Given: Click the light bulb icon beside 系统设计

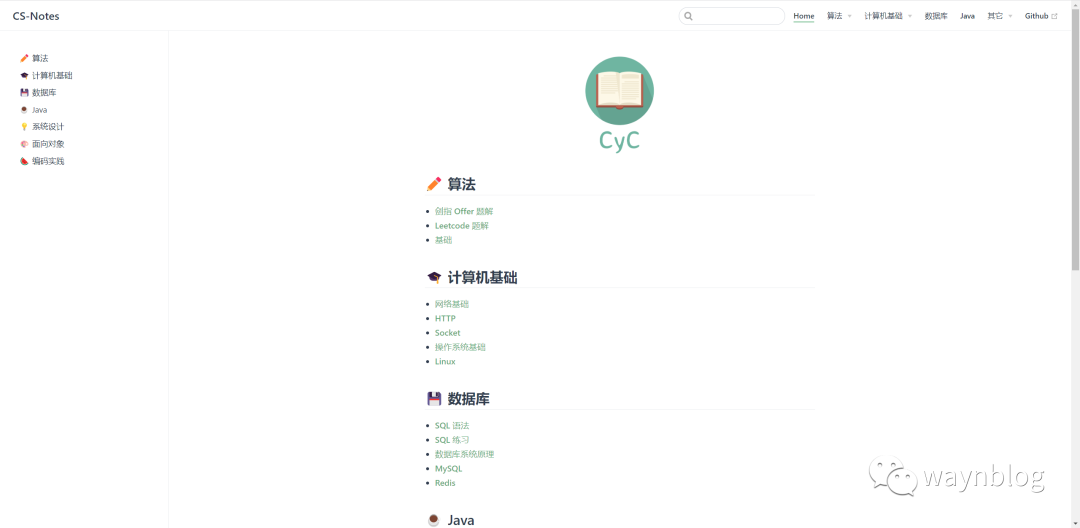Looking at the screenshot, I should coord(25,127).
